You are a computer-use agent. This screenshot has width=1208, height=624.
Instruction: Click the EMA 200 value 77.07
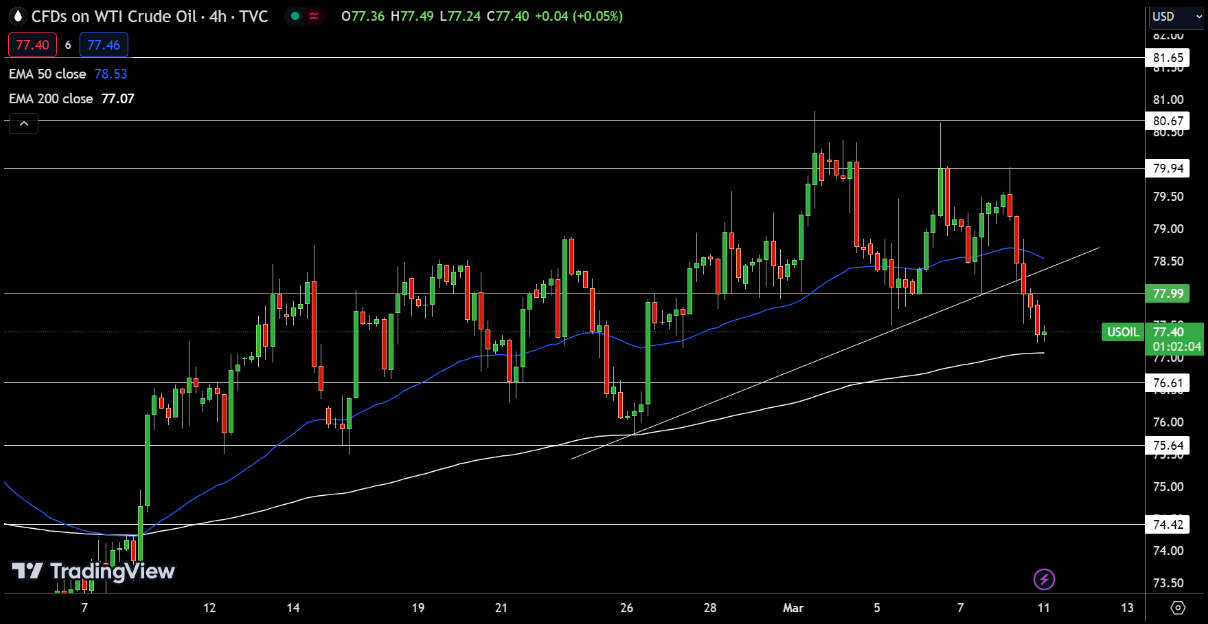(x=118, y=98)
